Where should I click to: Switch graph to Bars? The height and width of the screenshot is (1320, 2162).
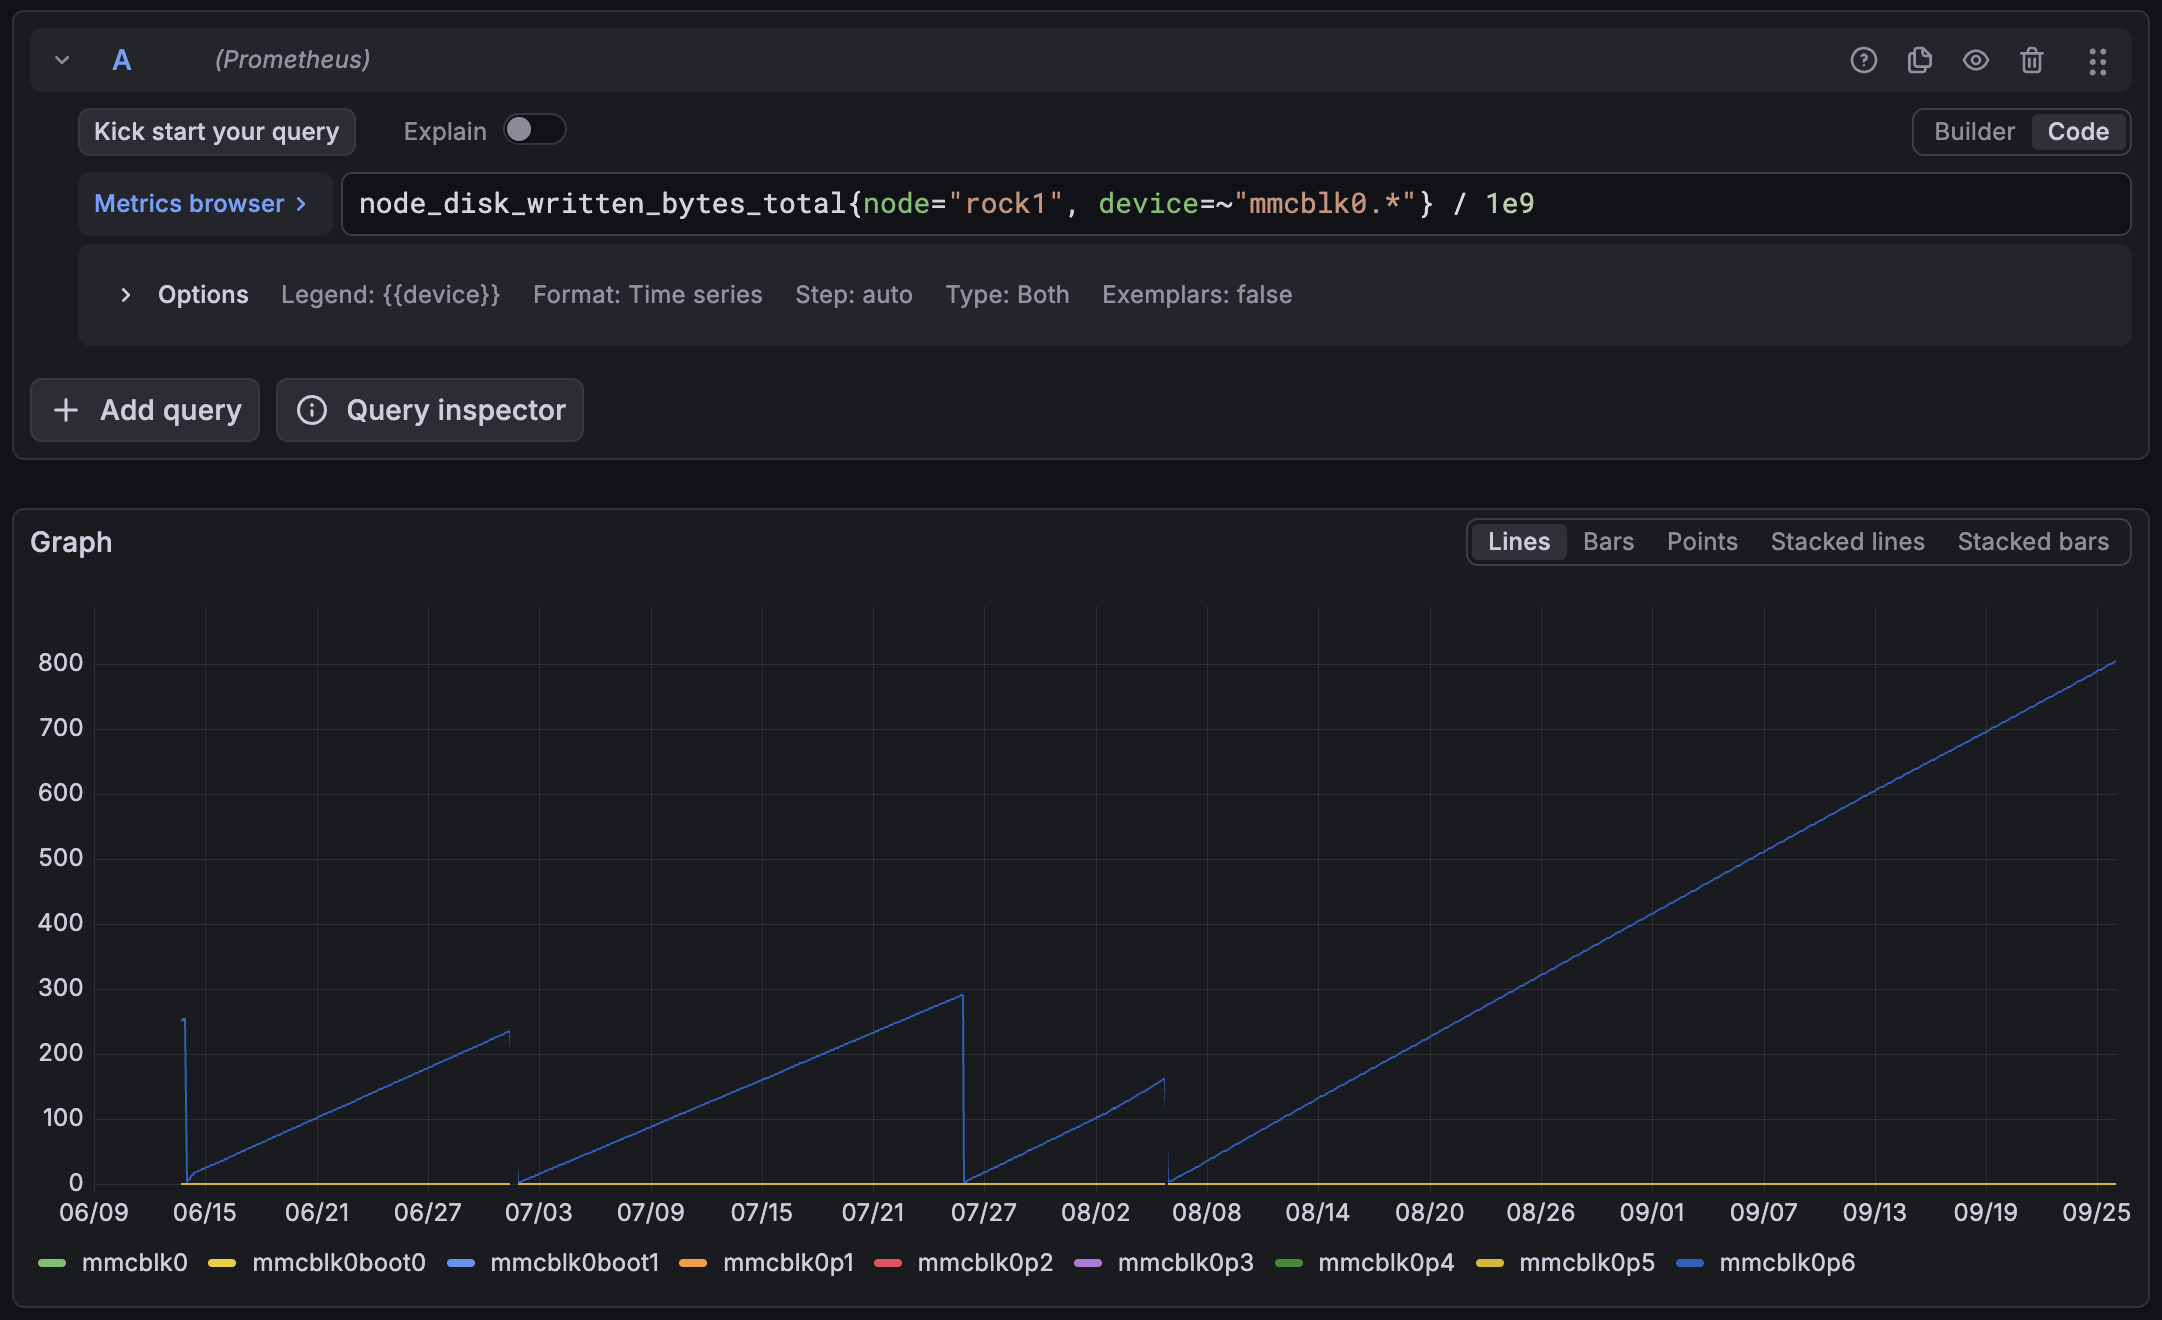click(x=1608, y=542)
